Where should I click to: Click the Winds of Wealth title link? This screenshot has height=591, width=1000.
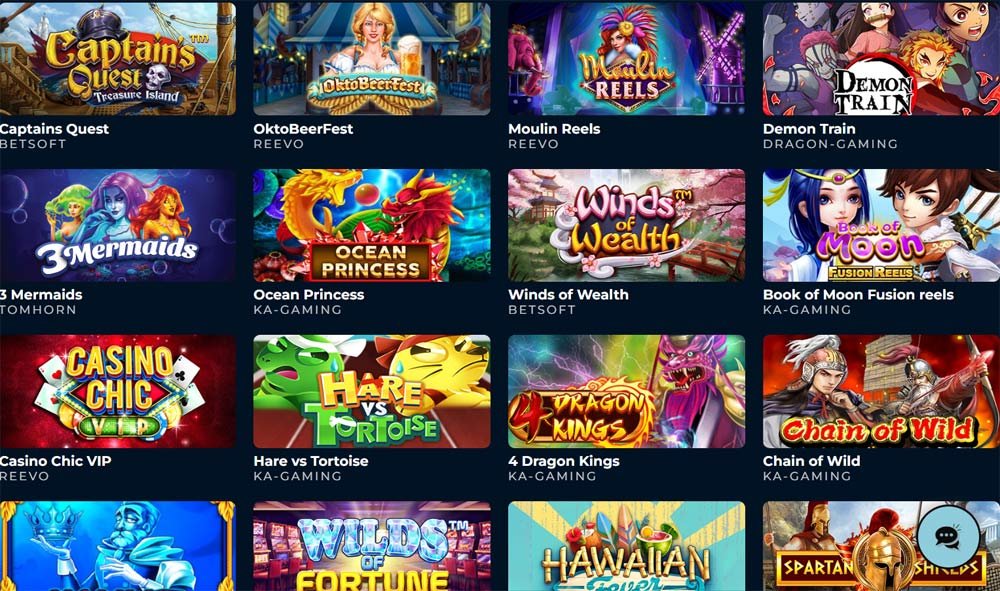pos(568,295)
